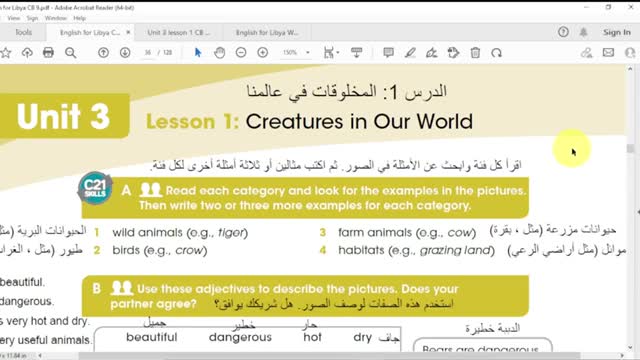
Task: Open the Window menu
Action: coord(56,18)
